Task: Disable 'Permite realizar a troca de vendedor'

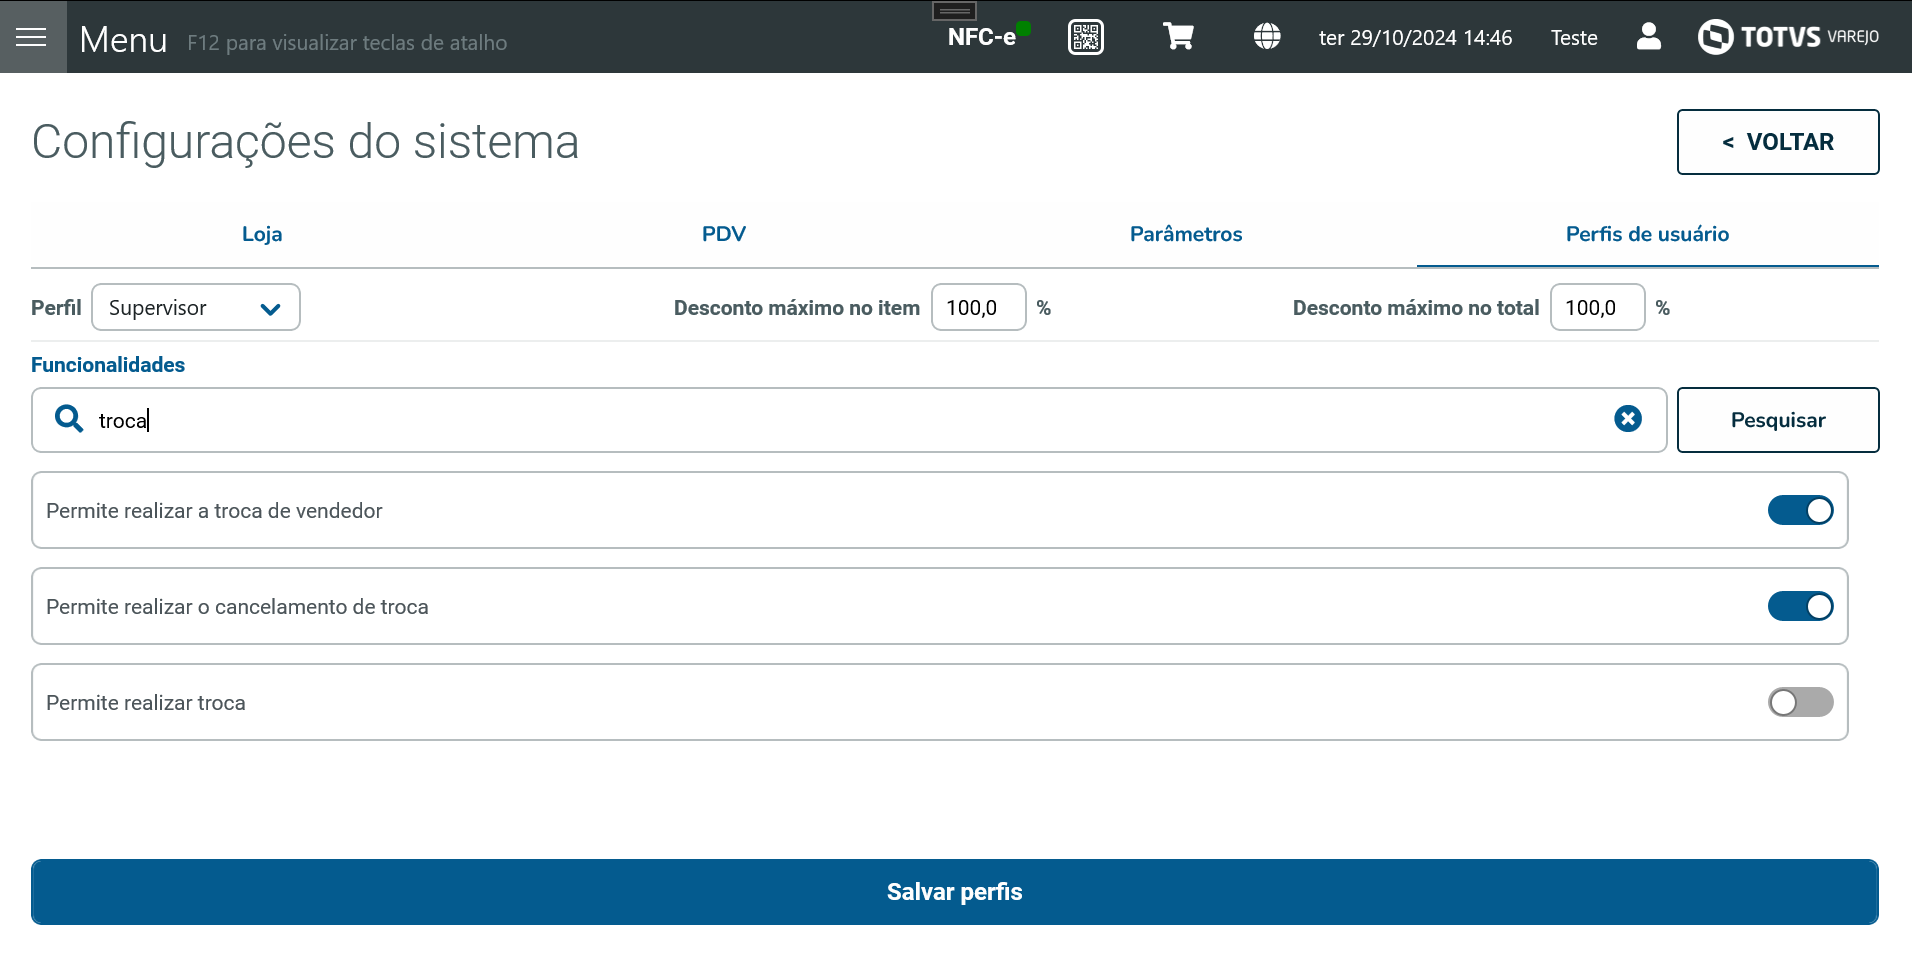Action: pyautogui.click(x=1800, y=511)
